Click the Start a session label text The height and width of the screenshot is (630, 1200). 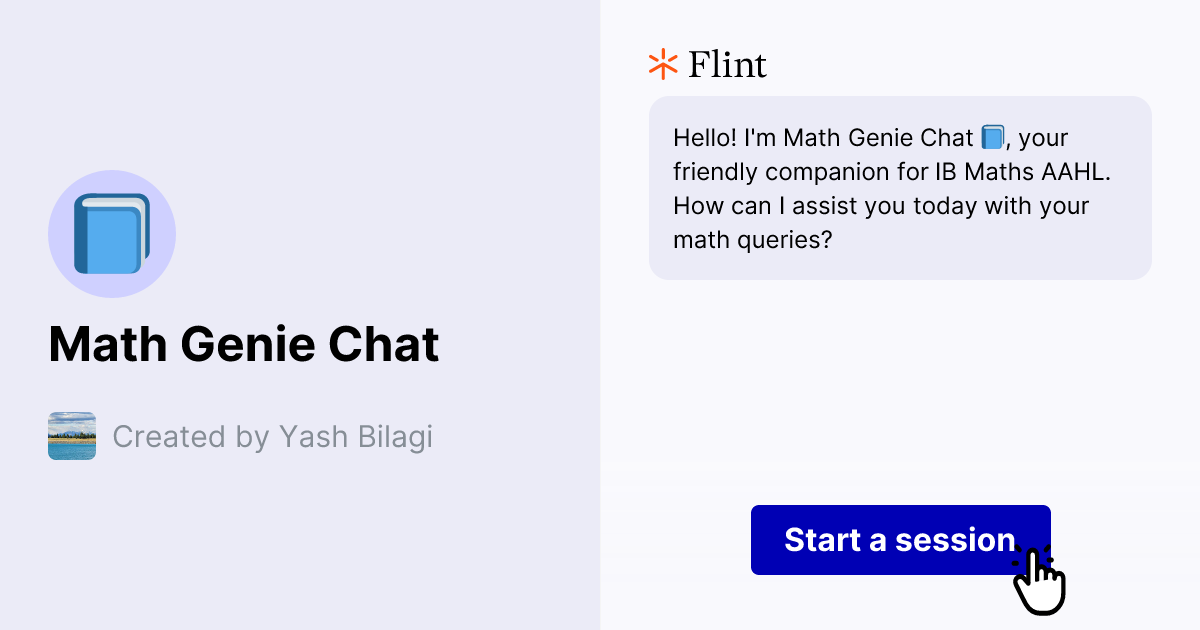click(899, 540)
